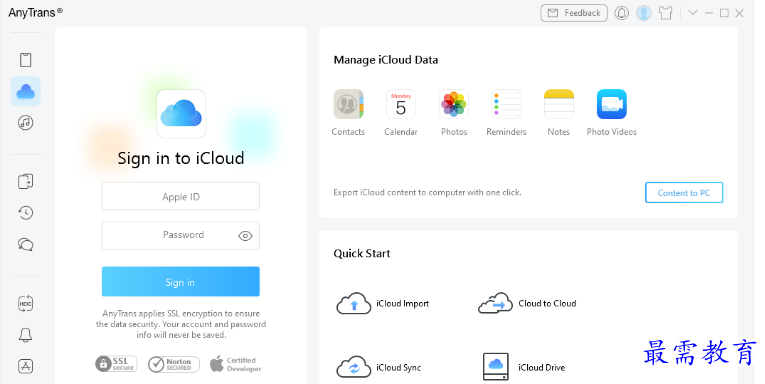Open Phone Switcher icon in sidebar
765x384 pixels.
click(x=25, y=182)
